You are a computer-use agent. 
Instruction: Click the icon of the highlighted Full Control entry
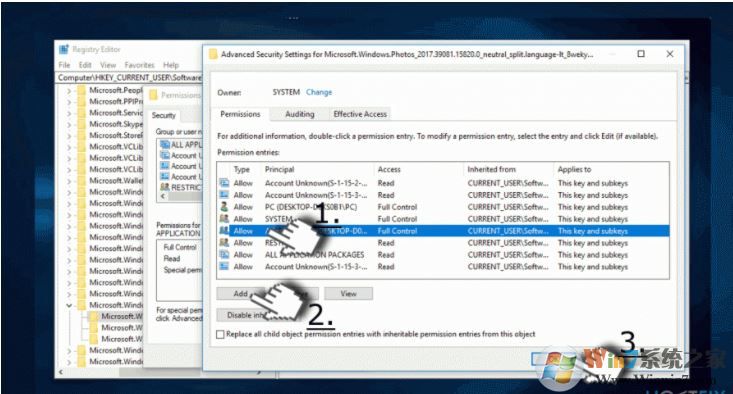(x=224, y=230)
